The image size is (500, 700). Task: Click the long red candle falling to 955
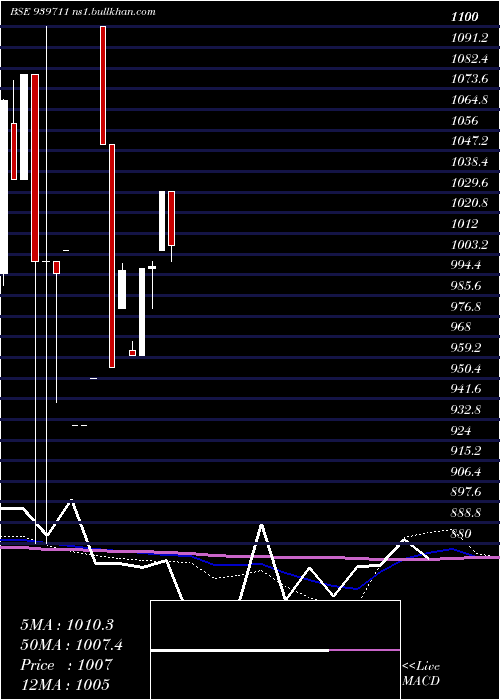tap(112, 256)
